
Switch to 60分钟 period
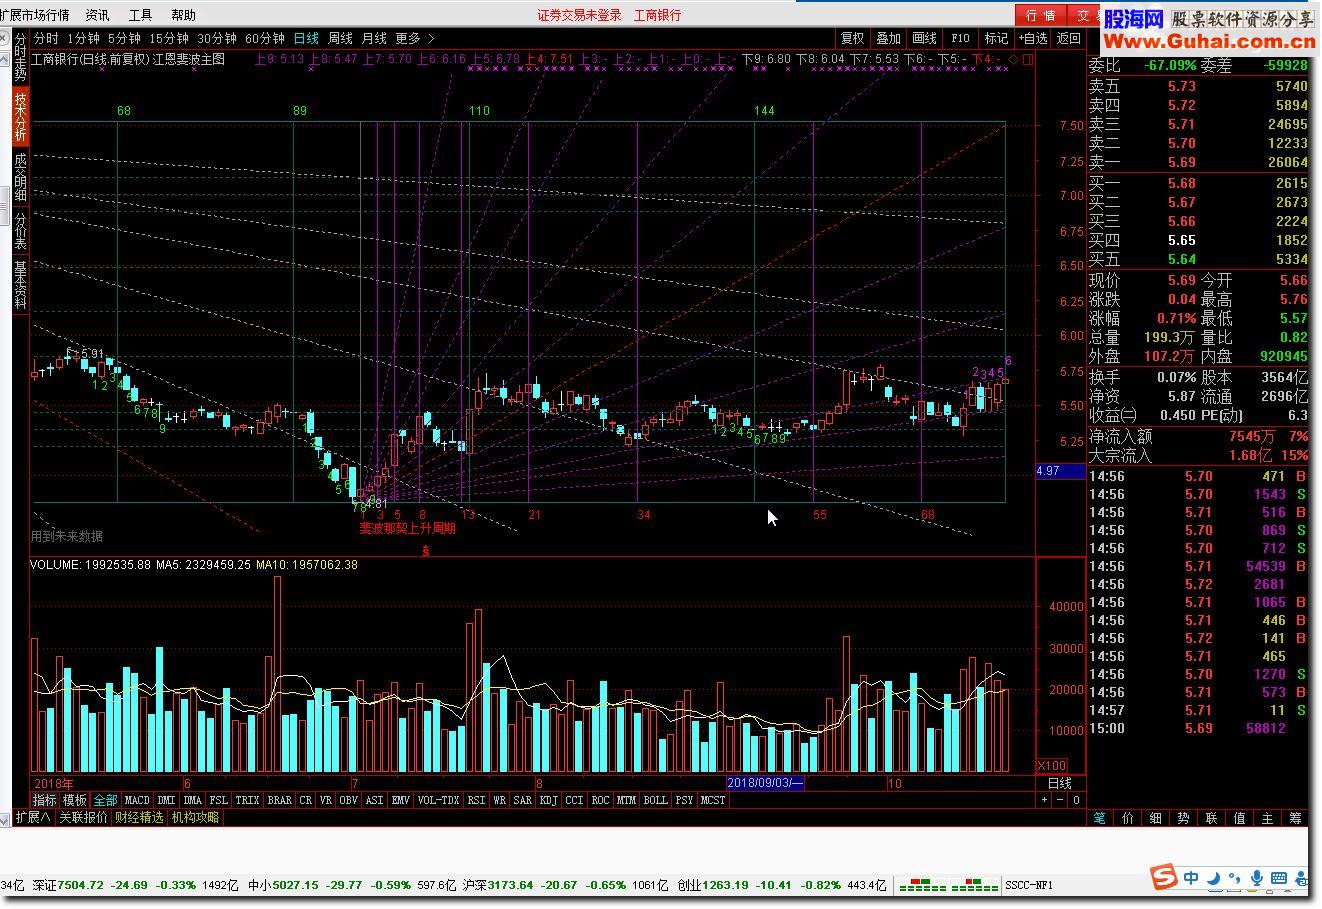tap(264, 38)
